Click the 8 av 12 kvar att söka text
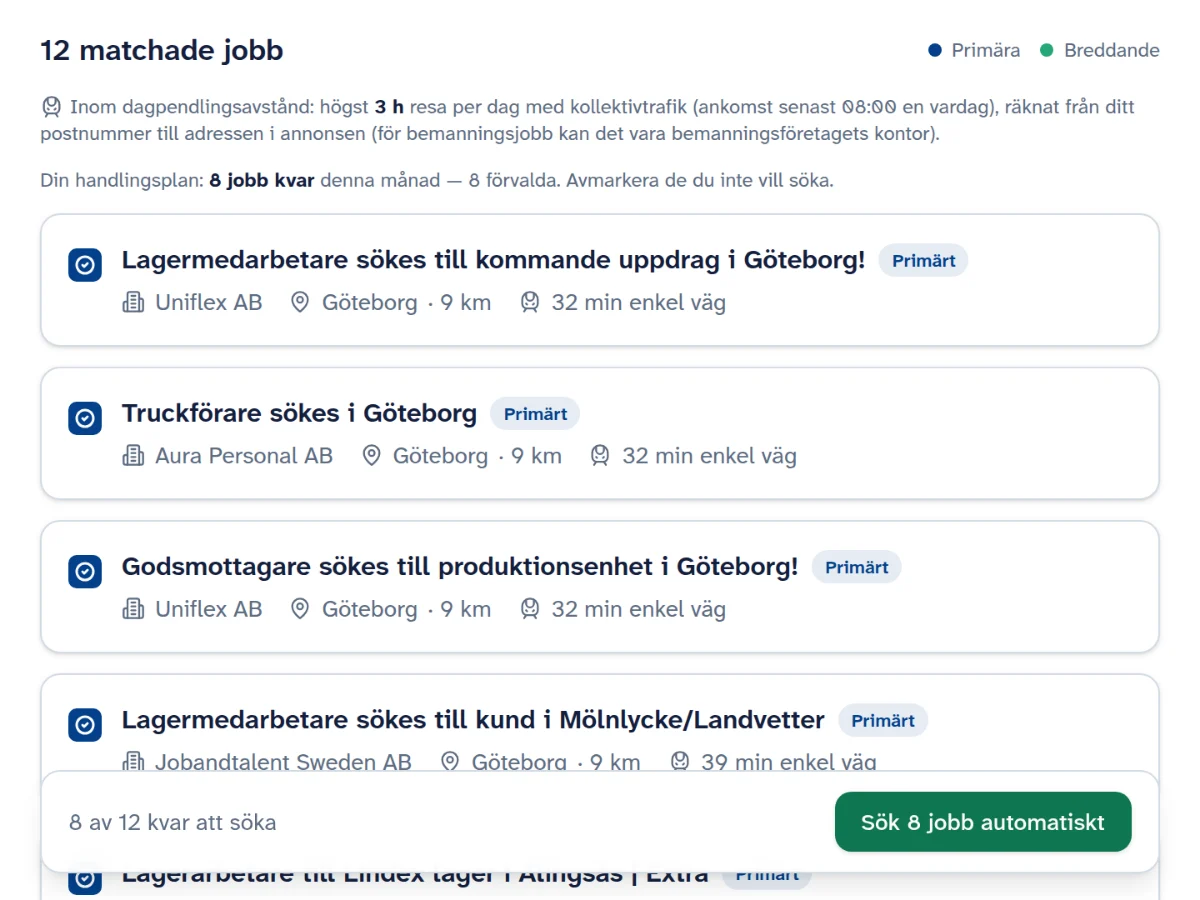1200x900 pixels. 173,823
